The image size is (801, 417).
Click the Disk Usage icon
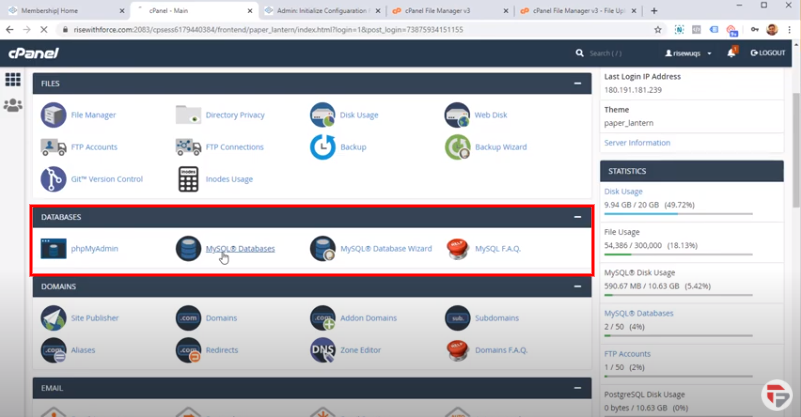(322, 115)
